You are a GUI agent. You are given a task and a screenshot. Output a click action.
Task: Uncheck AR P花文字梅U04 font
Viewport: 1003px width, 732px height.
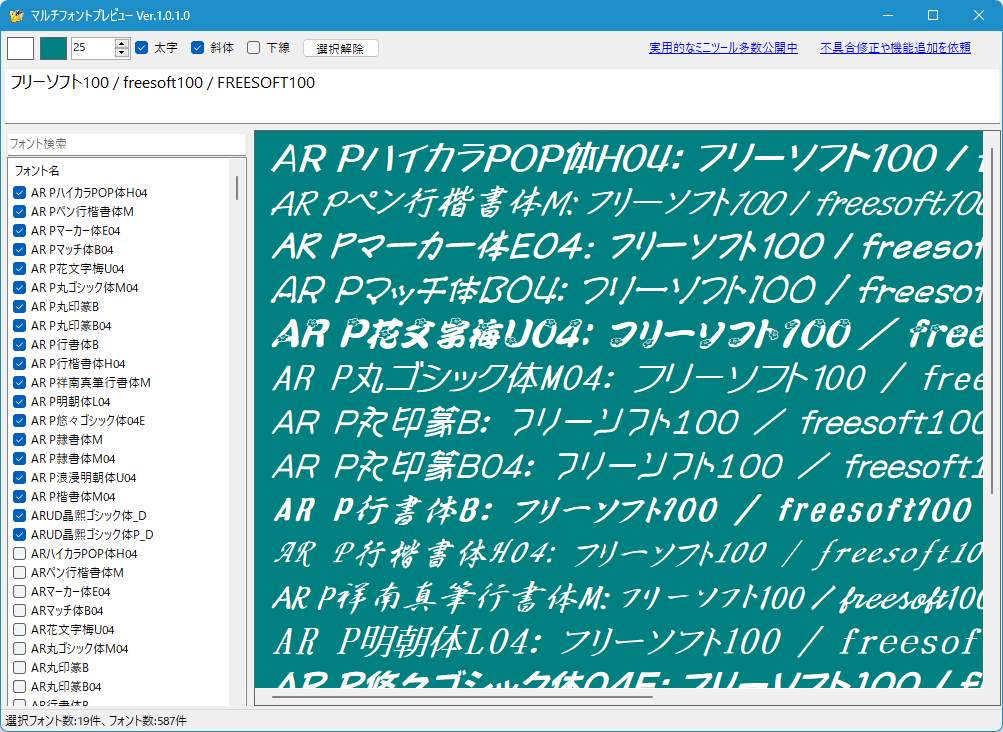point(20,269)
